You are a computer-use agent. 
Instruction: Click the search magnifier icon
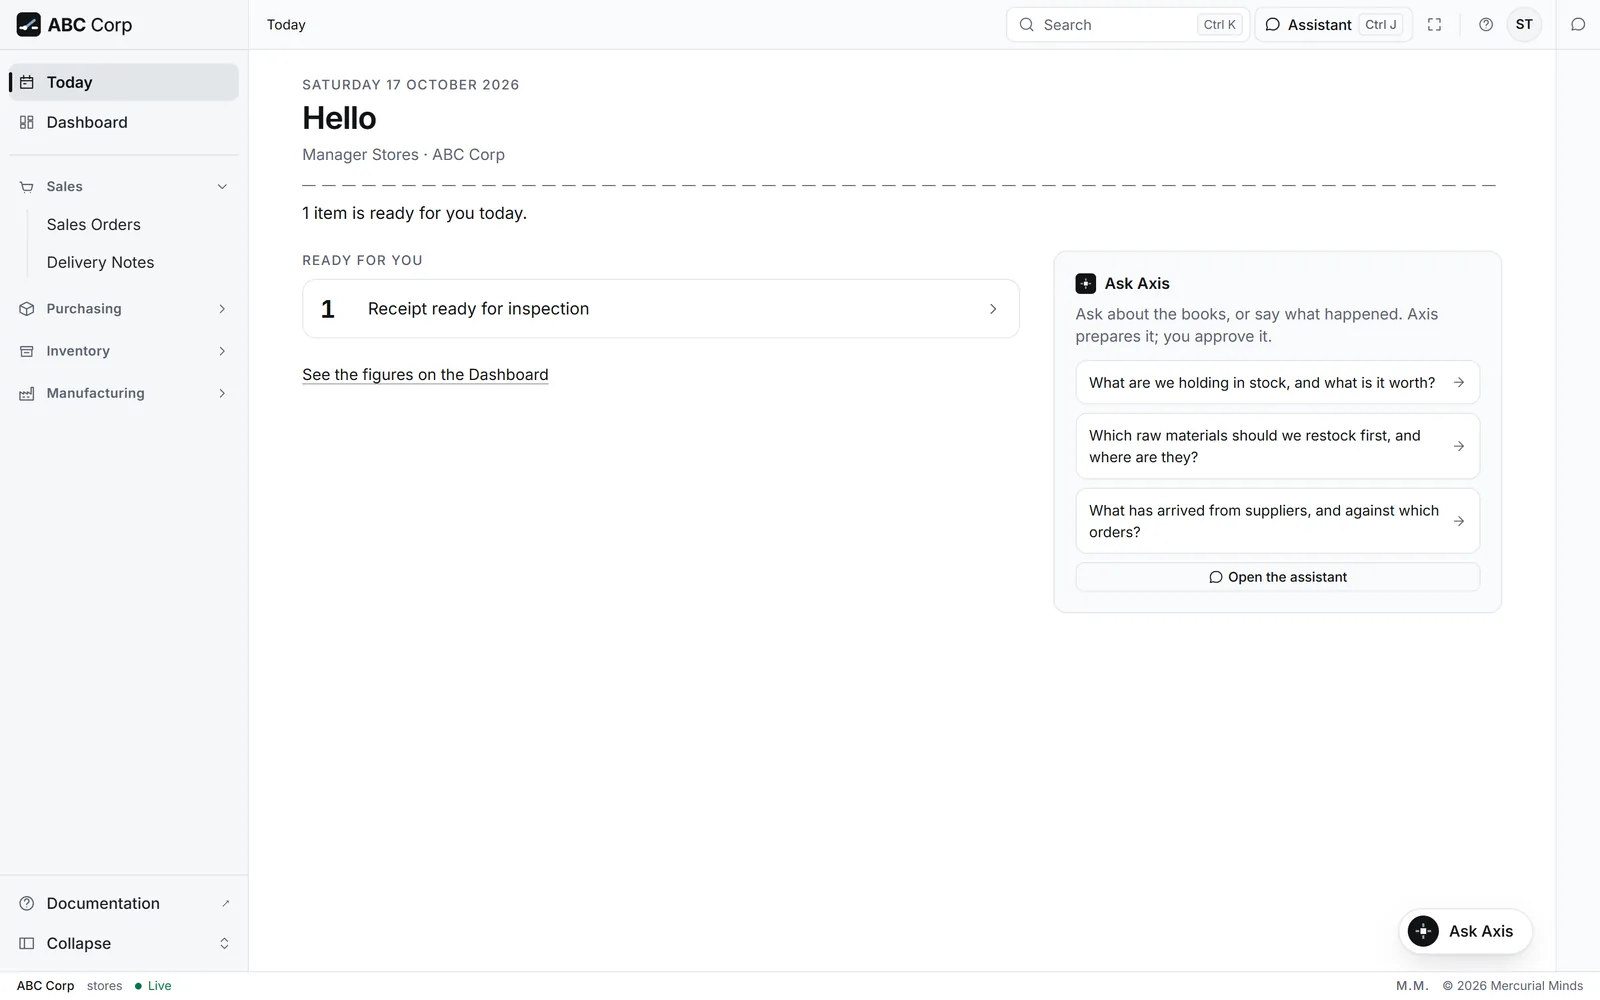1027,25
